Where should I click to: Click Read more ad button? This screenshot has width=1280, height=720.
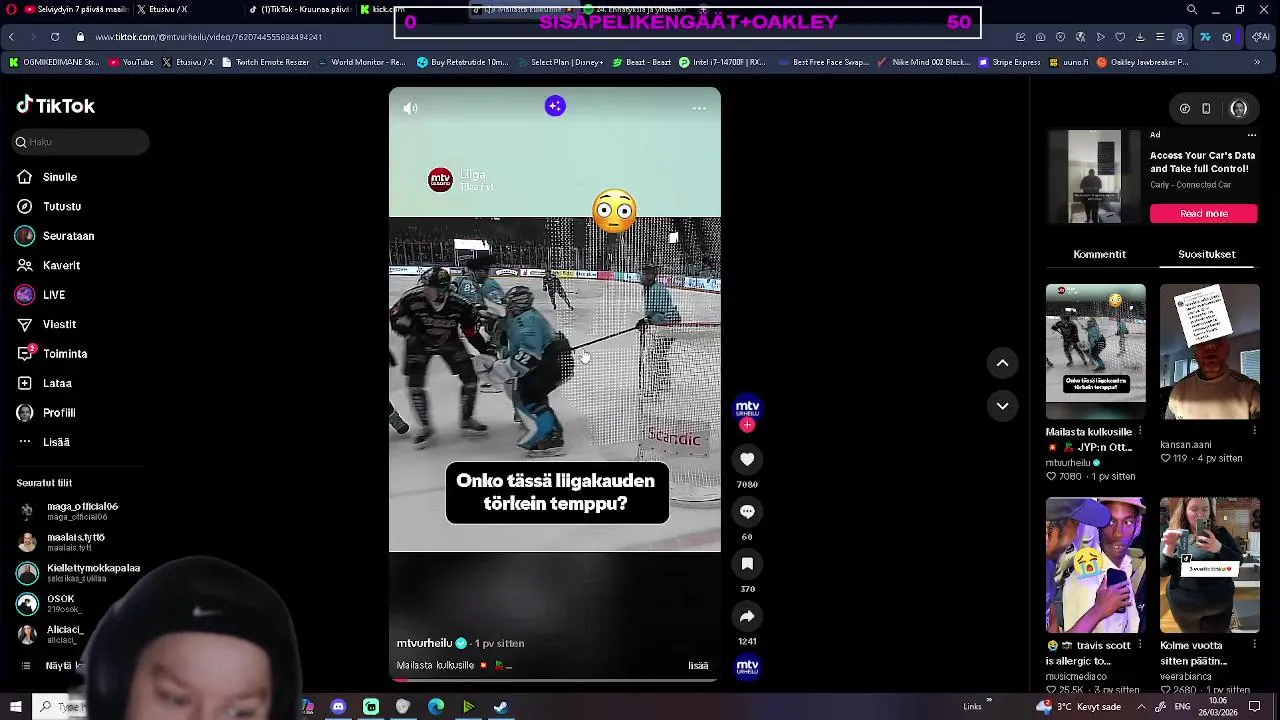pyautogui.click(x=1203, y=214)
